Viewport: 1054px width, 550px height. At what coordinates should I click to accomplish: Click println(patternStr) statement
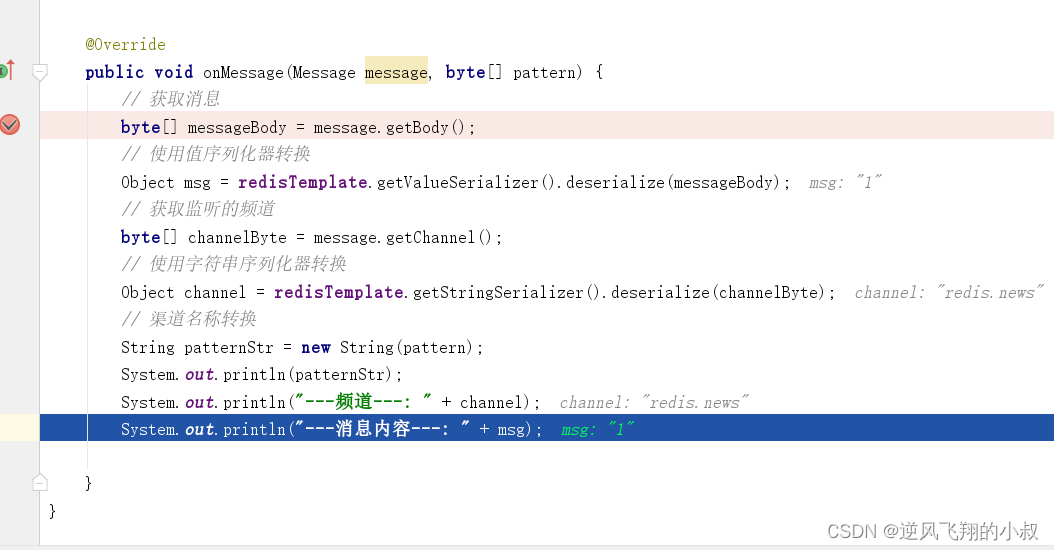(261, 375)
